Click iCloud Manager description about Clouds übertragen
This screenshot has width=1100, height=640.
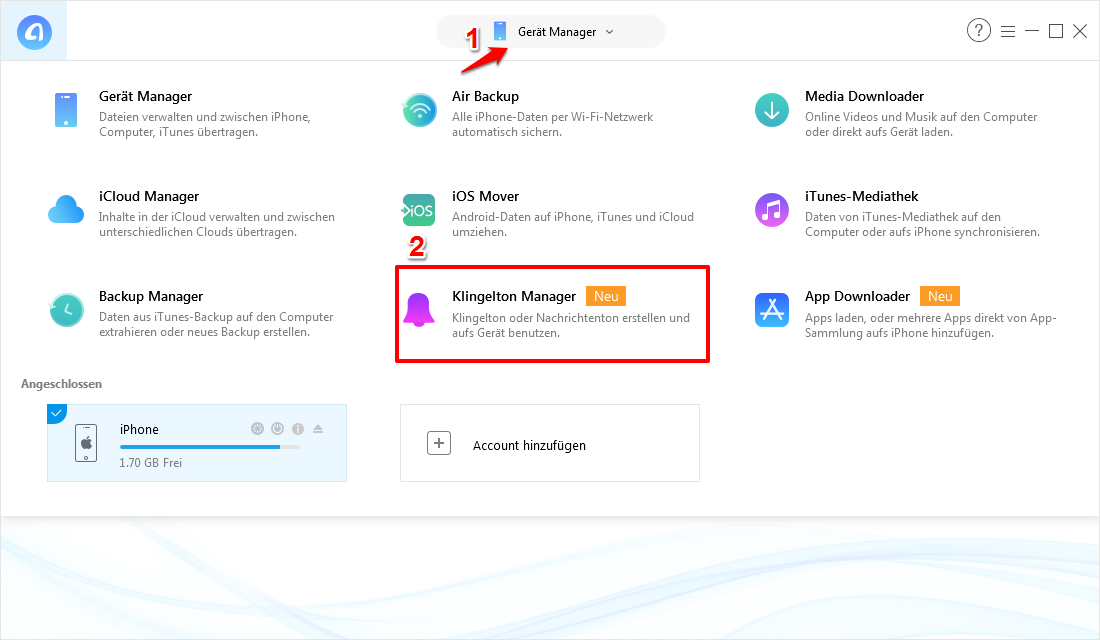(x=217, y=225)
